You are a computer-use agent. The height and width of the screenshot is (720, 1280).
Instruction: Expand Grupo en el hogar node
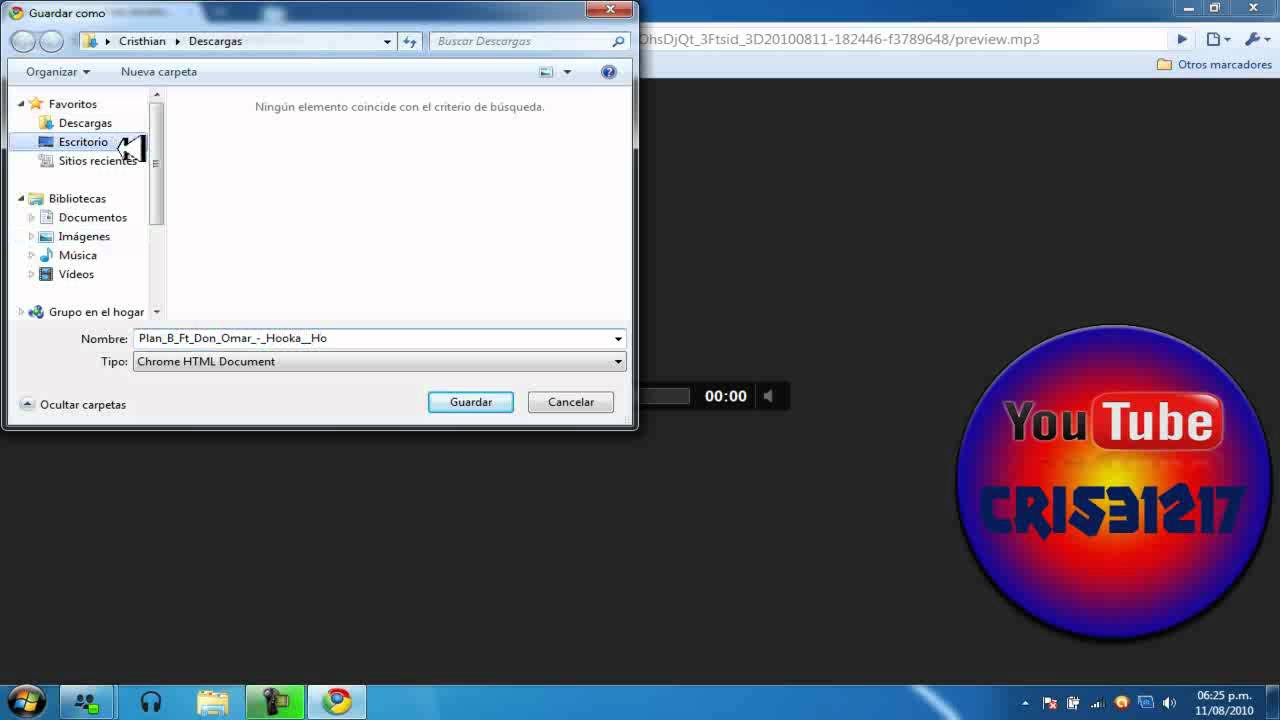[21, 312]
